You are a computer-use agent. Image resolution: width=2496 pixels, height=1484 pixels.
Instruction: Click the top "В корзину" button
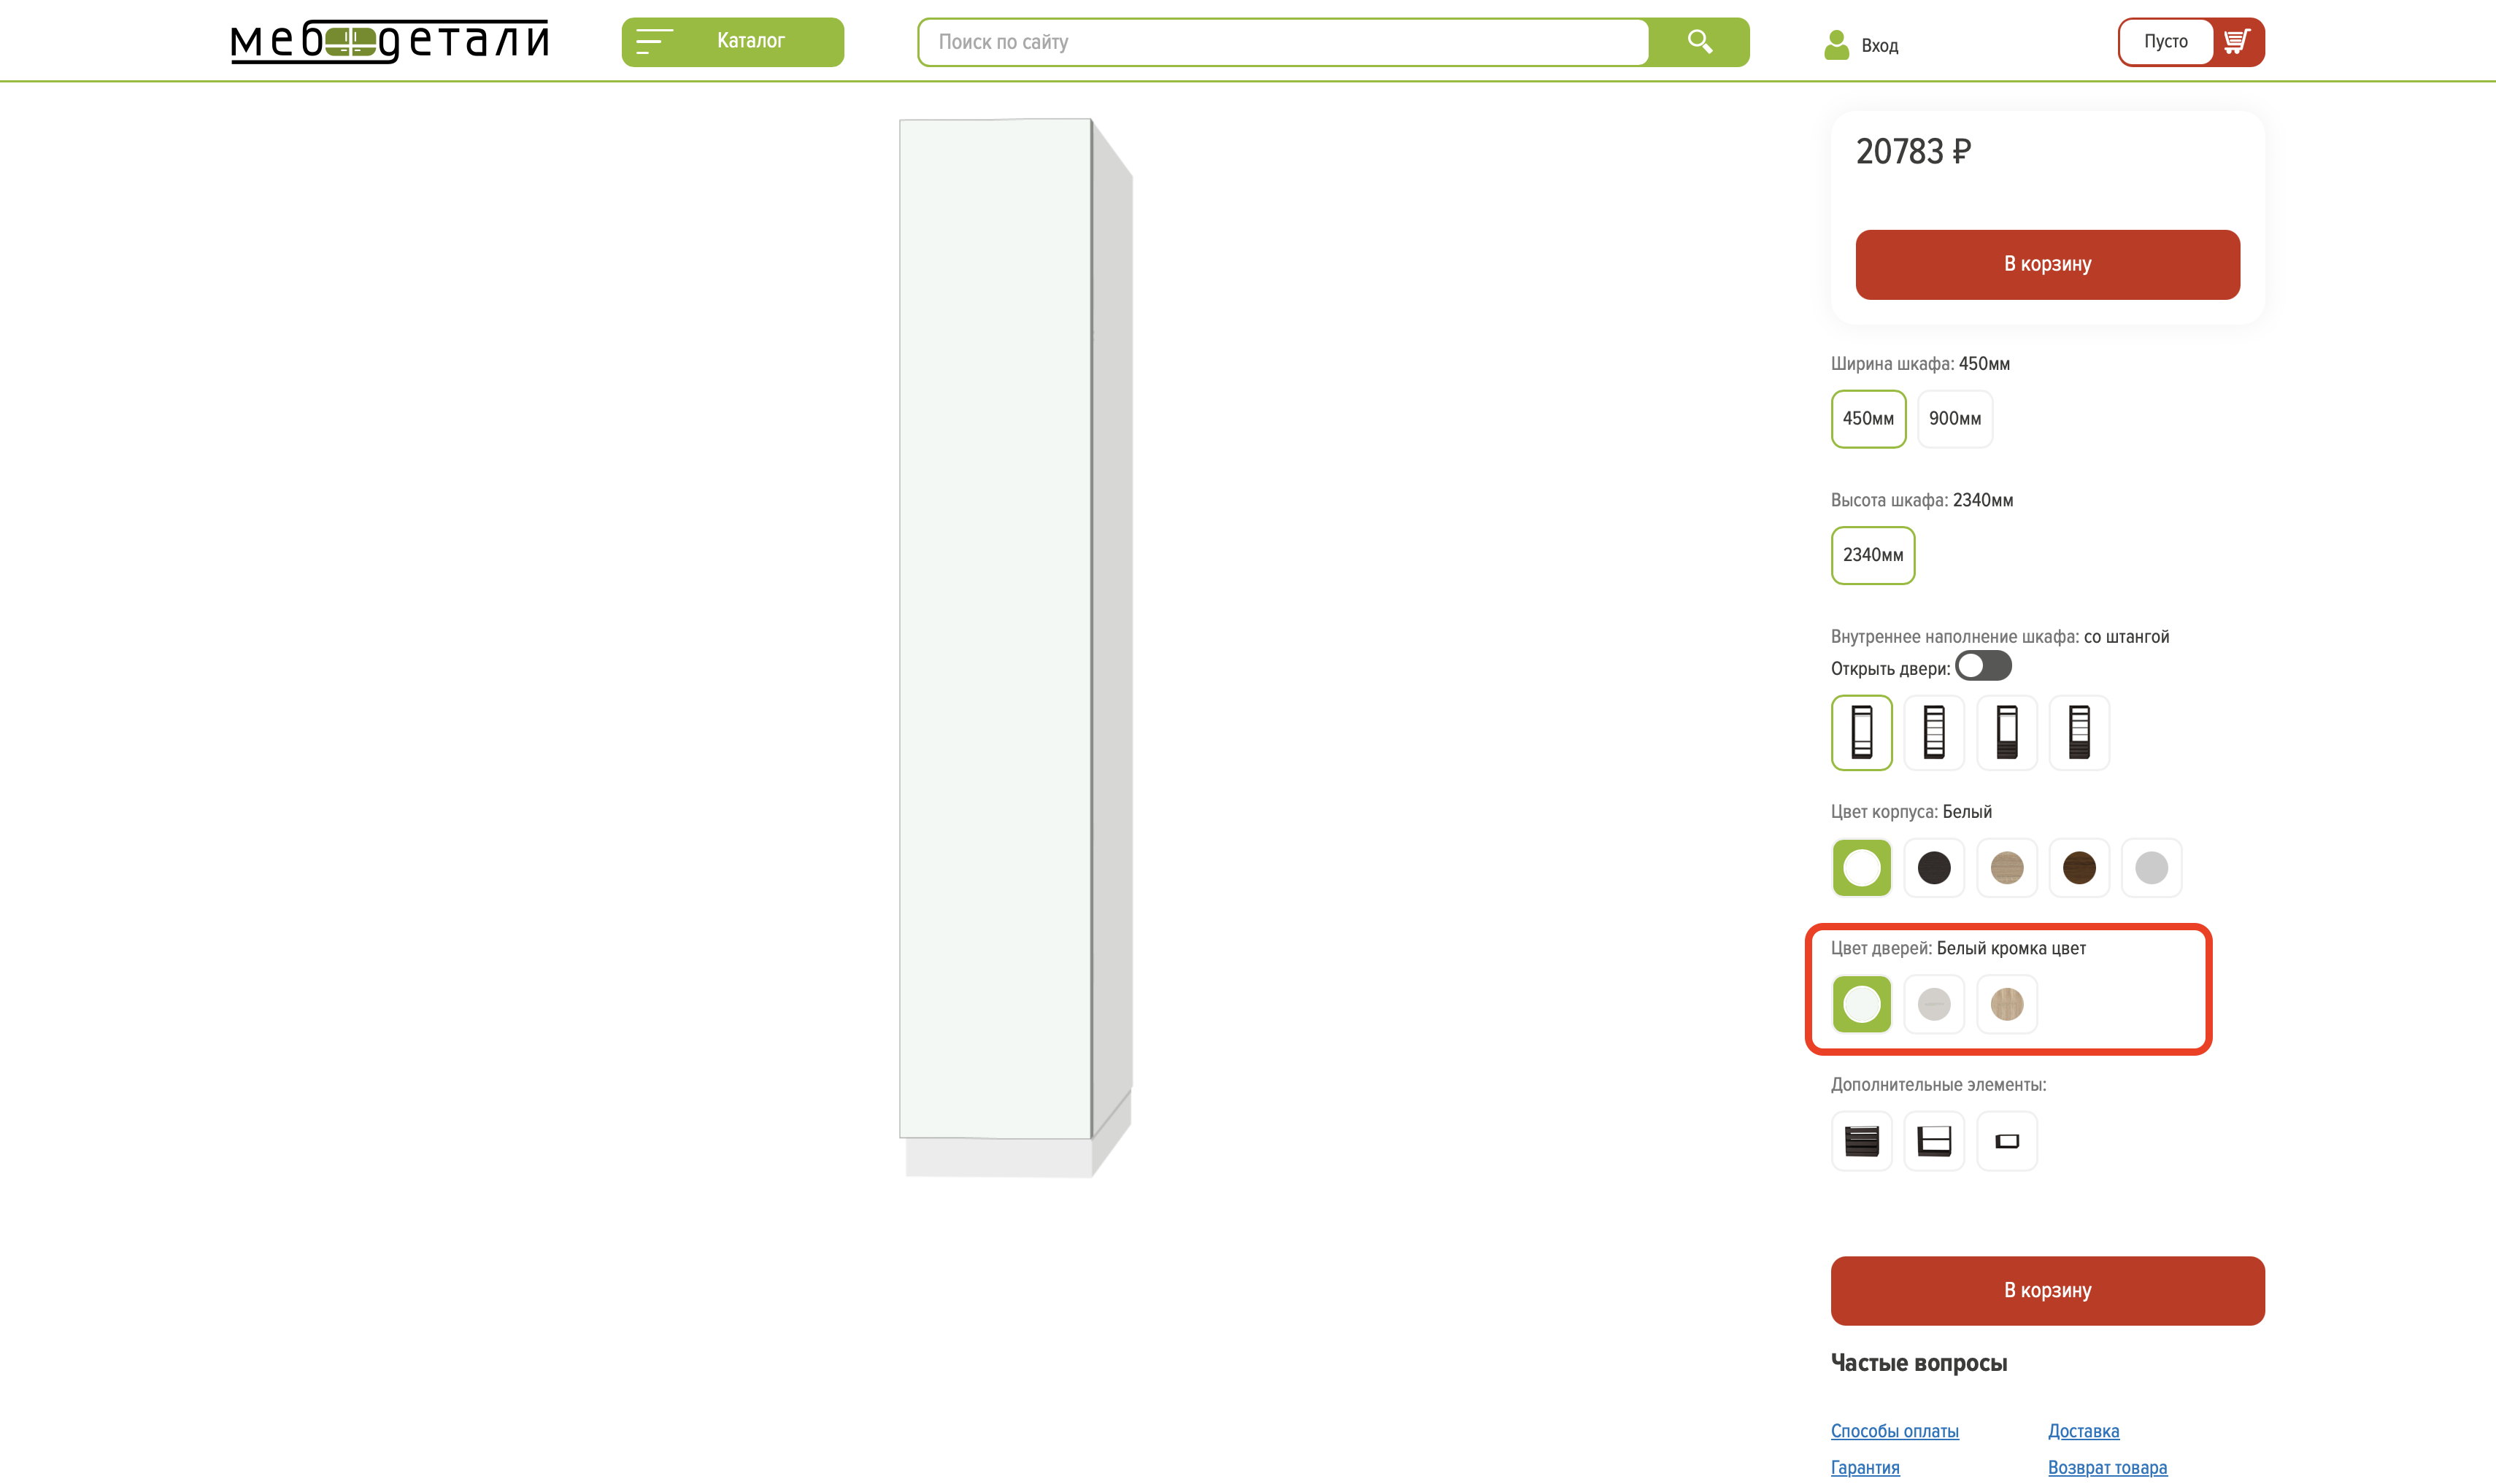tap(2047, 265)
